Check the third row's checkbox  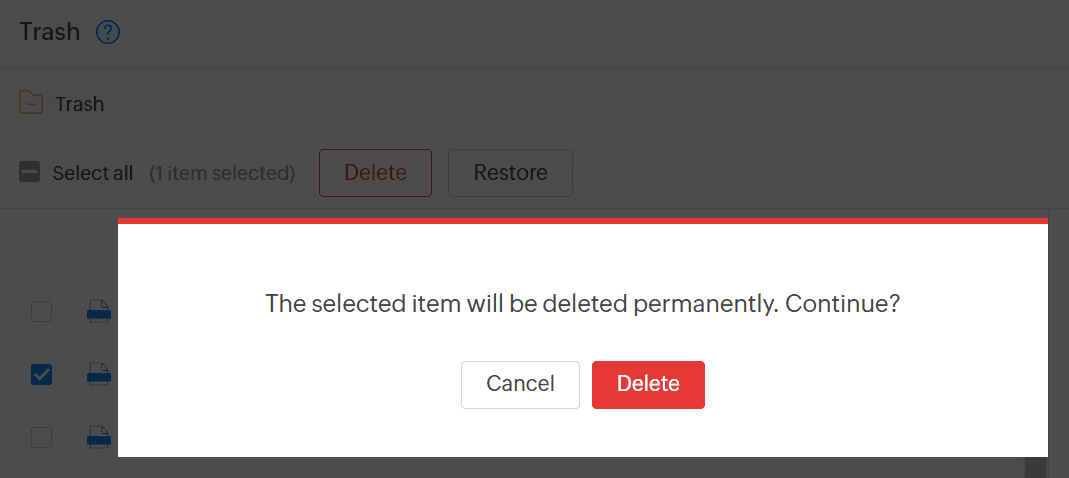[x=41, y=437]
